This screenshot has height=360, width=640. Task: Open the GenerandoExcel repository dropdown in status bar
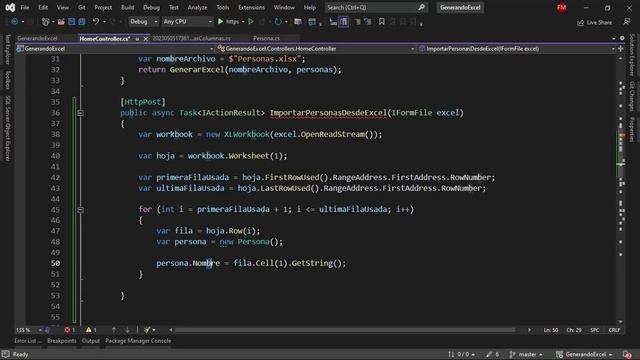584,354
